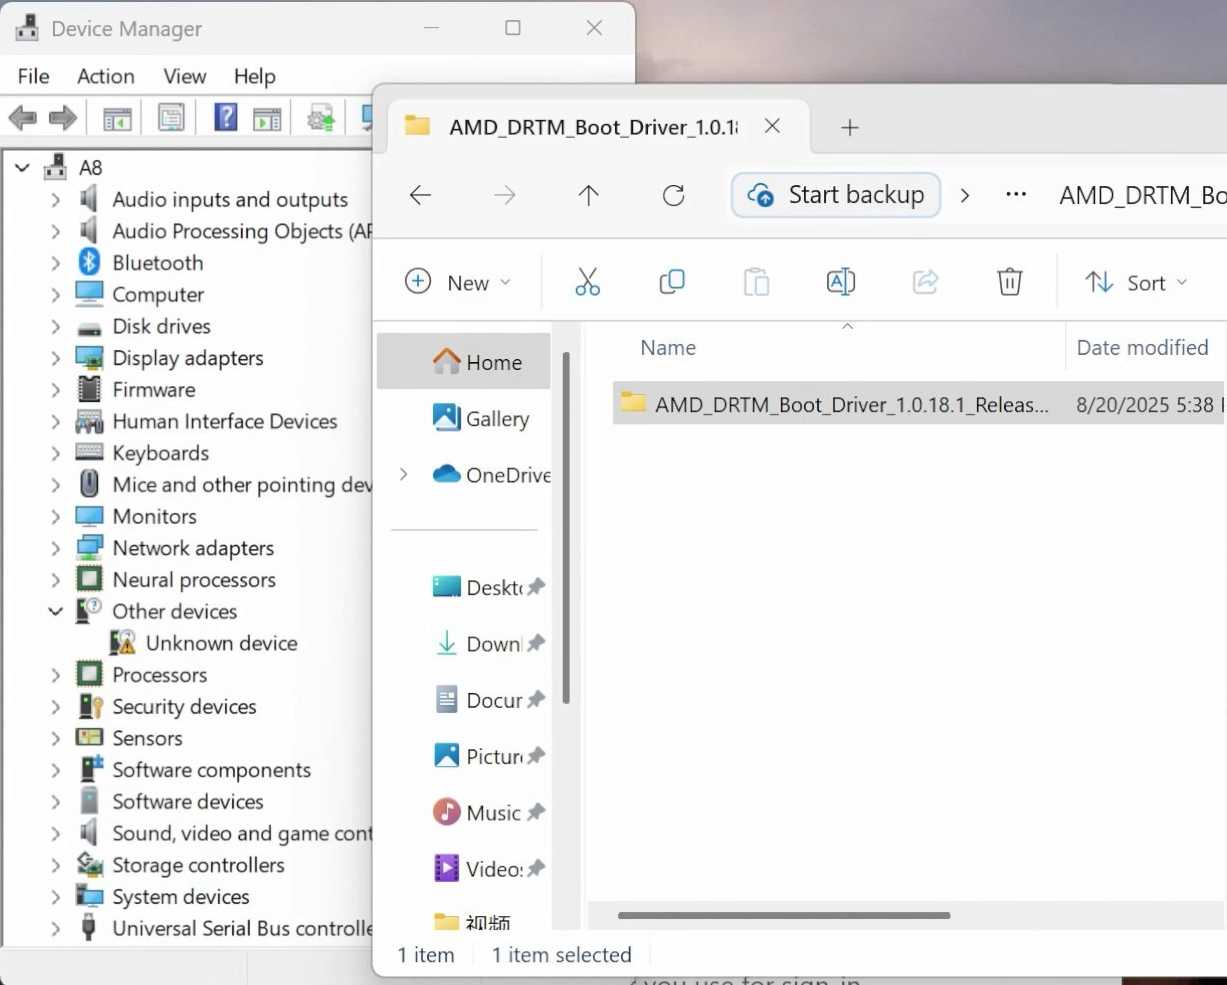Screen dimensions: 1227x985
Task: Open the View menu in Device Manager
Action: pos(185,76)
